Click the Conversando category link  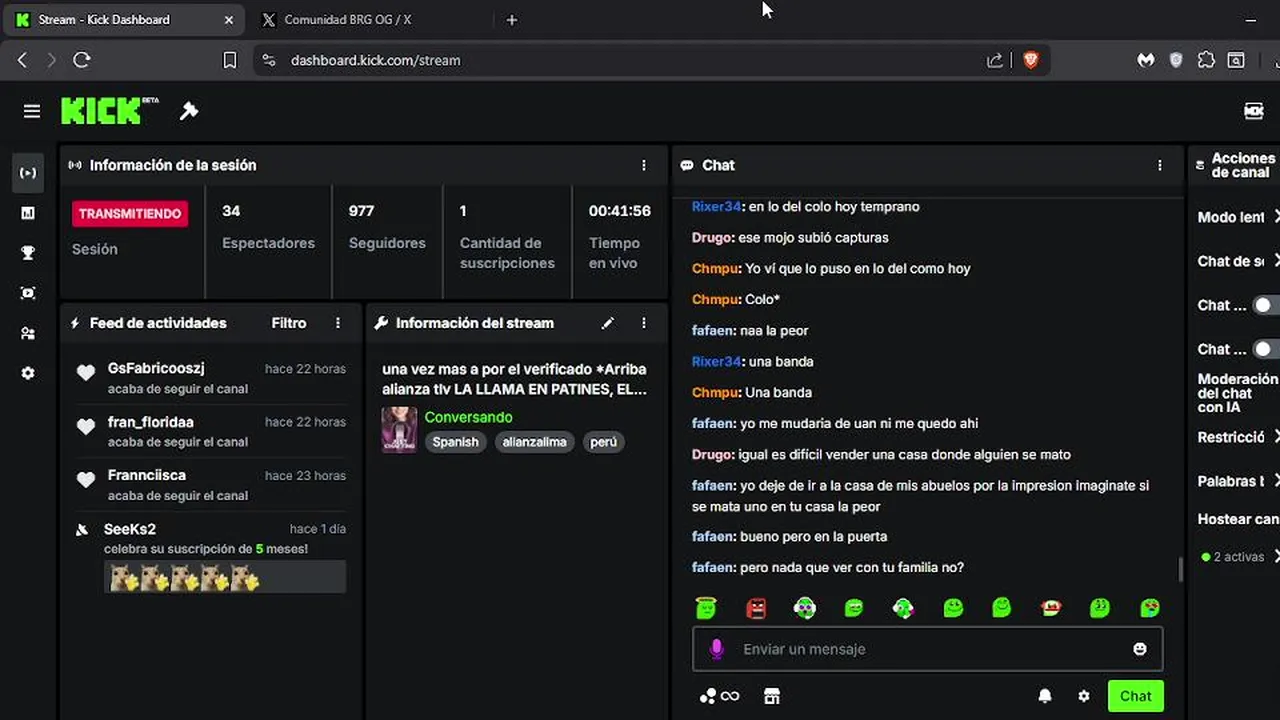pyautogui.click(x=468, y=417)
